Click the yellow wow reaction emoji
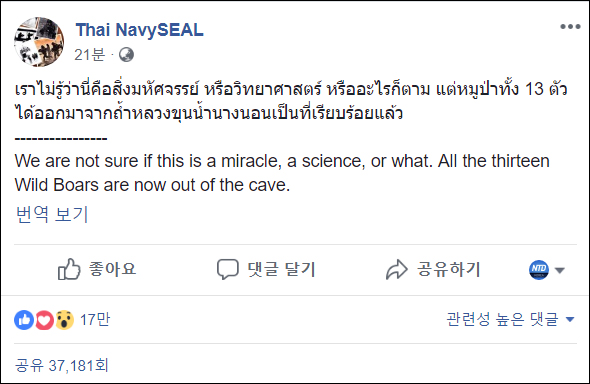The width and height of the screenshot is (590, 384). (64, 320)
